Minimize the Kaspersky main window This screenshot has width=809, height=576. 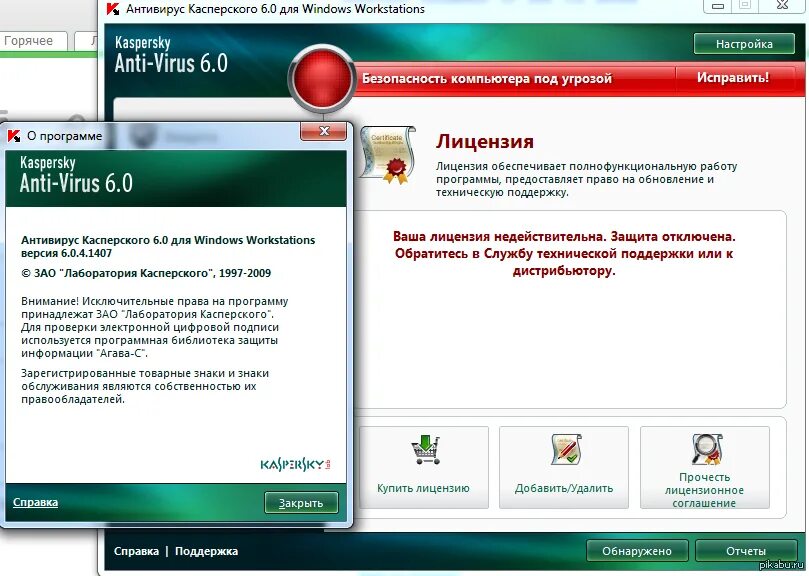tap(718, 6)
